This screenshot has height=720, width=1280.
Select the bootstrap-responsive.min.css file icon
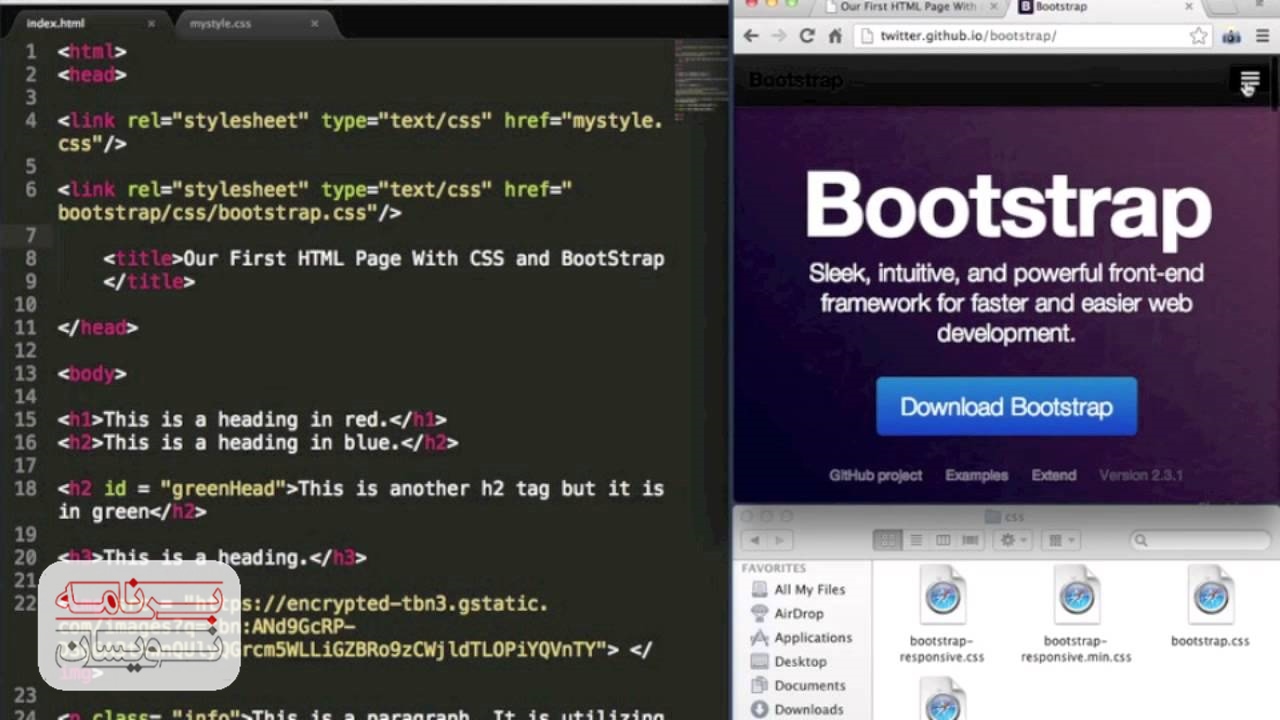click(1076, 597)
